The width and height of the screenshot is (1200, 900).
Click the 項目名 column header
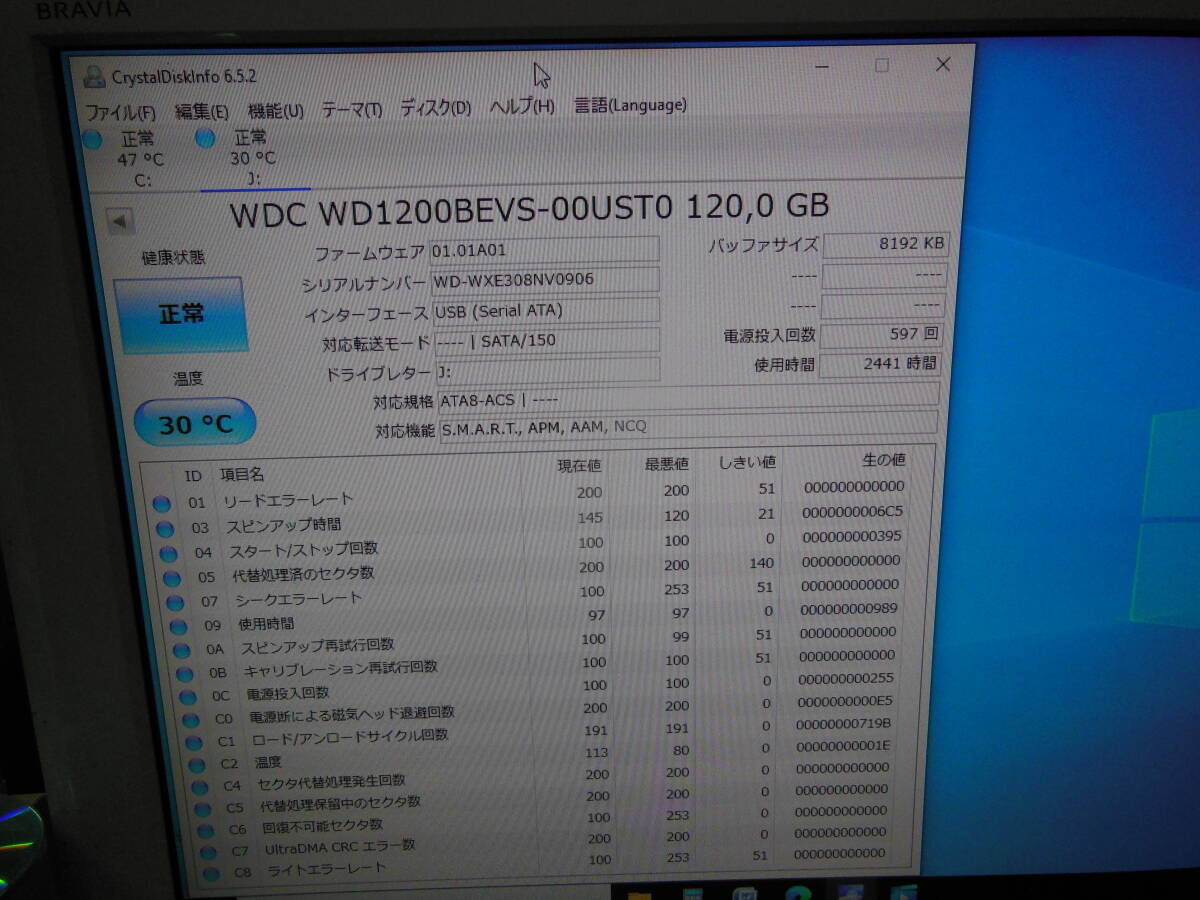[242, 474]
